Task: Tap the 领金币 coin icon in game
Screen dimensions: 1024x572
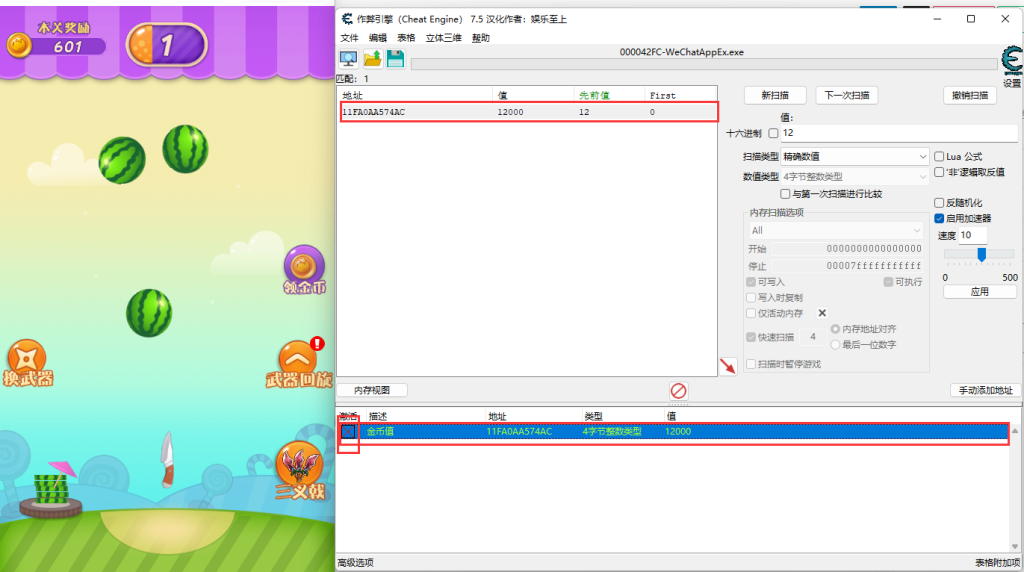Action: [x=304, y=269]
